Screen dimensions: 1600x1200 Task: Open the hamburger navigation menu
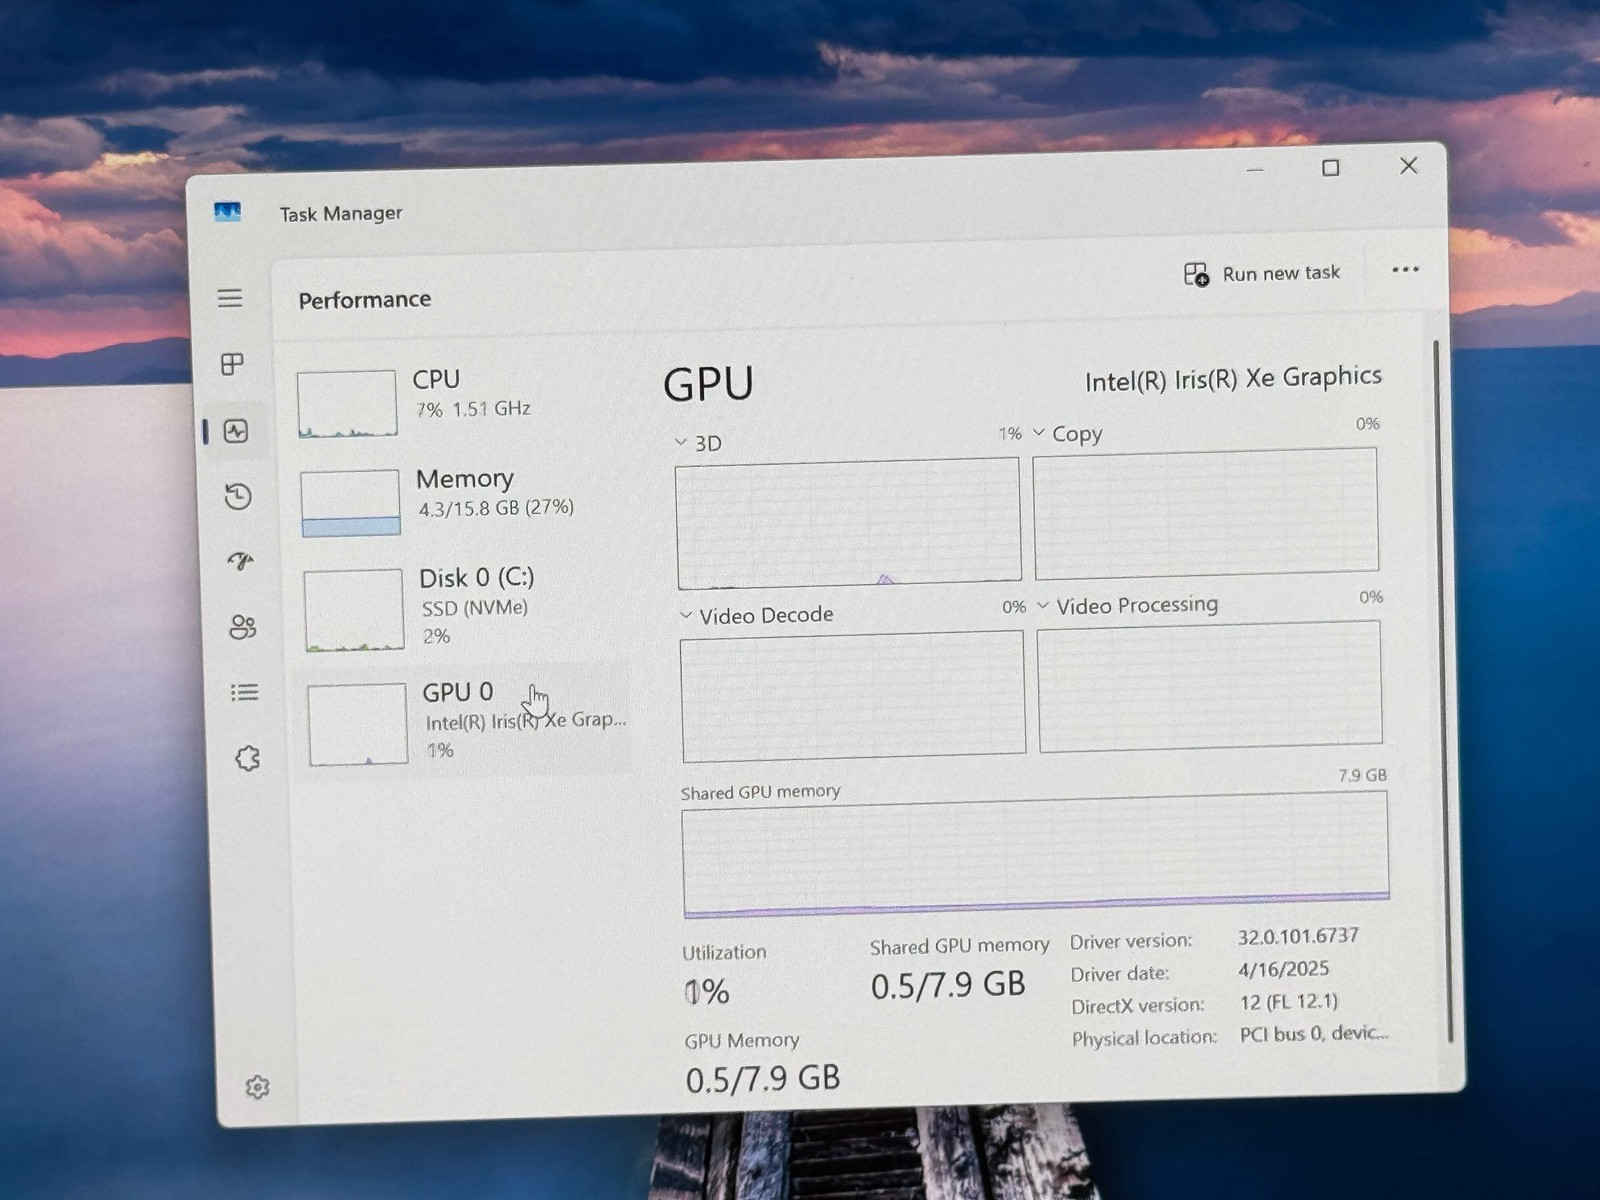pos(230,298)
